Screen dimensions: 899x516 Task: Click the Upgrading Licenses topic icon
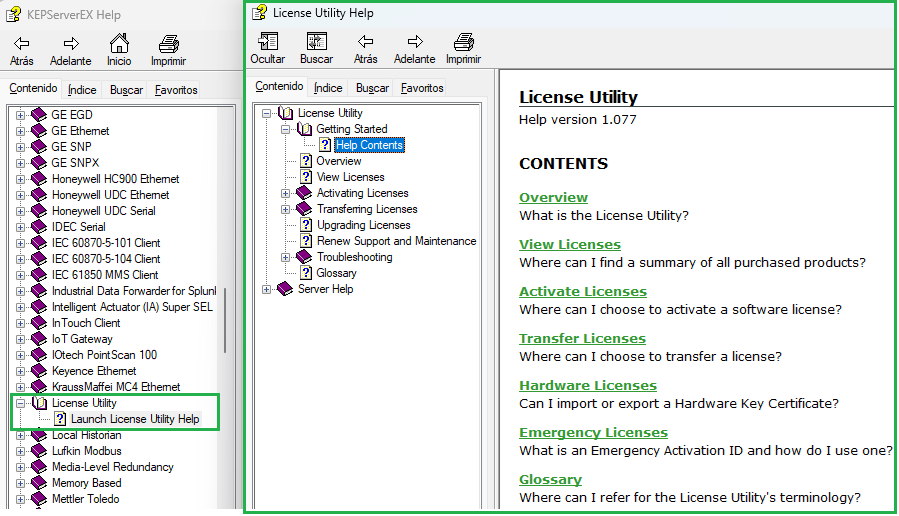point(306,225)
